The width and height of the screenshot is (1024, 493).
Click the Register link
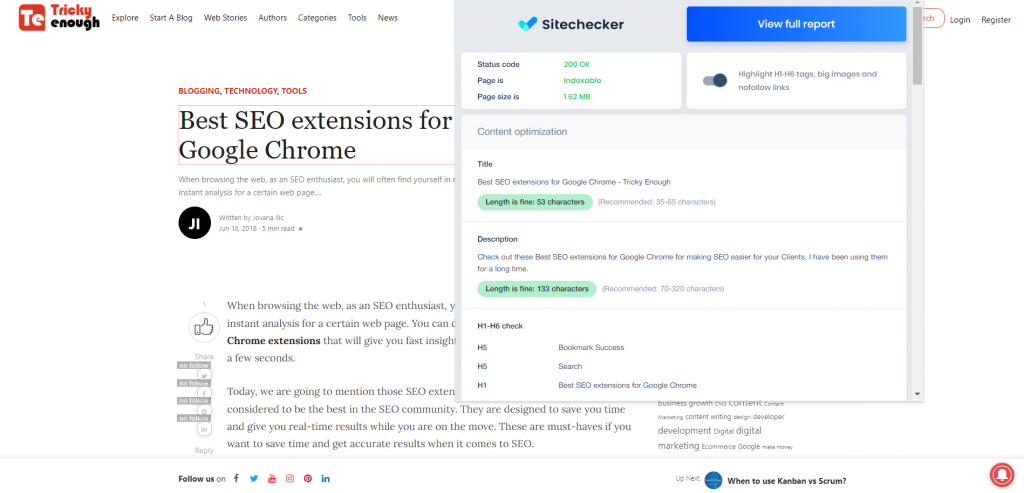click(996, 19)
